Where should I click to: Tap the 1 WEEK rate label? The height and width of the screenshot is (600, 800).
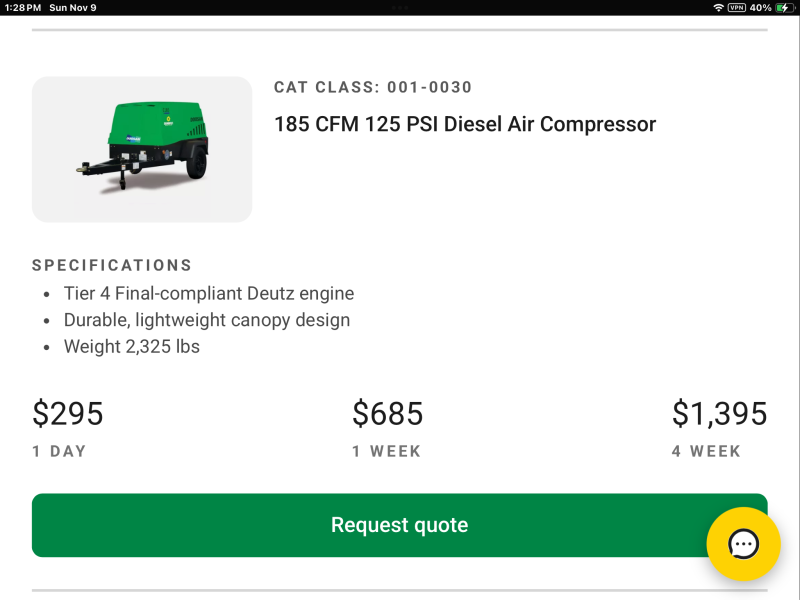pos(386,451)
